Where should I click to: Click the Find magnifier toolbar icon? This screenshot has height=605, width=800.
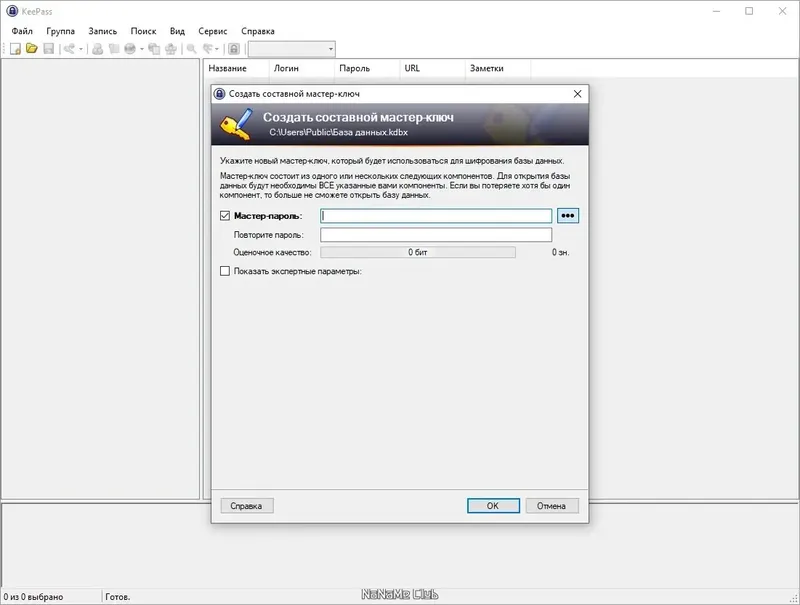(191, 49)
